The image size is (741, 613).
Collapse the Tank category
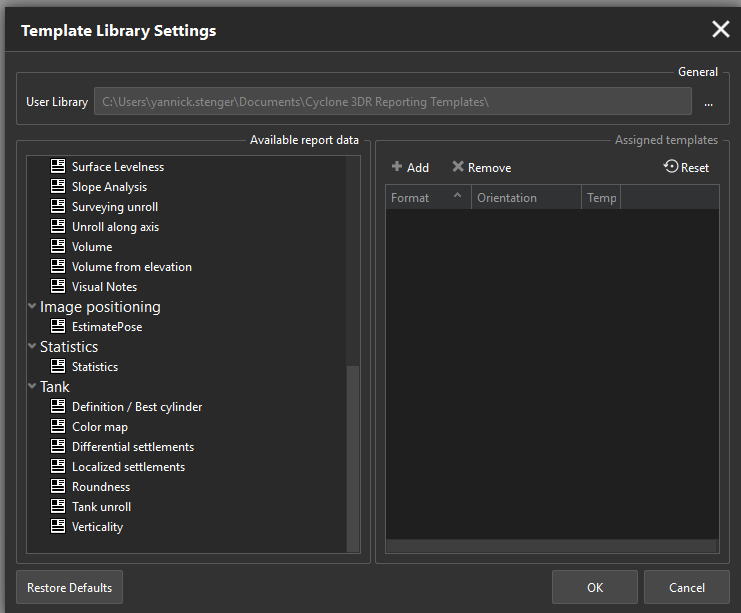pos(33,387)
